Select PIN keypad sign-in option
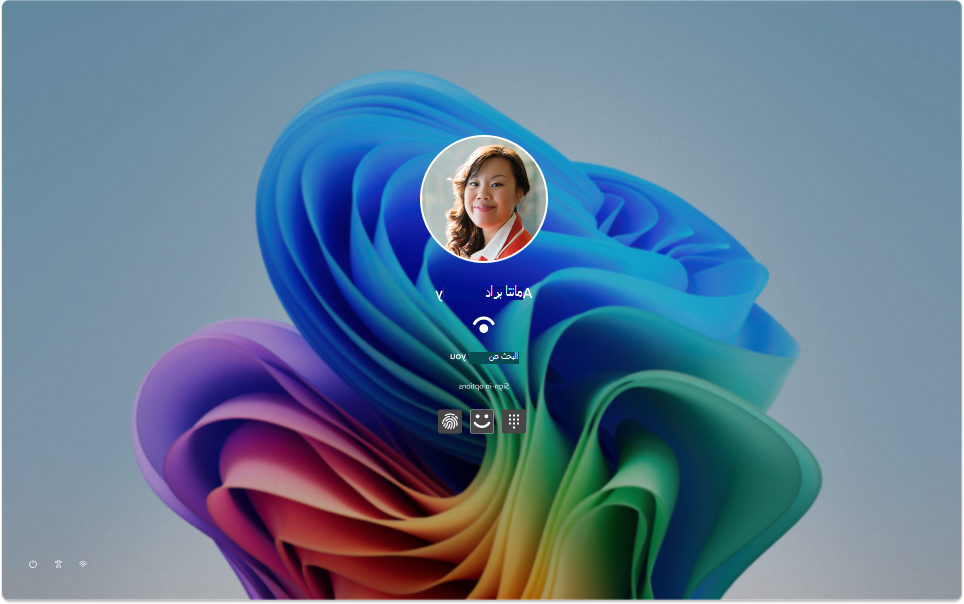Screen dimensions: 964x604 point(514,421)
